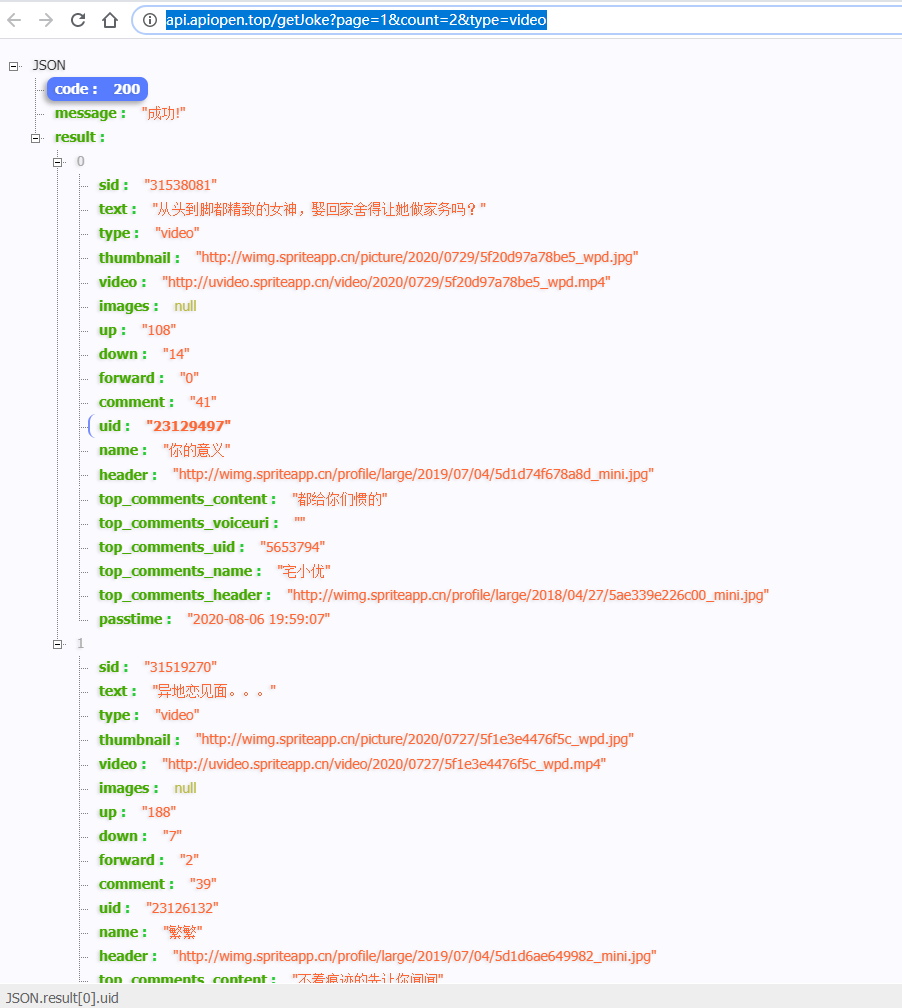This screenshot has width=902, height=1008.
Task: Click top_comments_content value 都给你们惯的
Action: pos(339,499)
